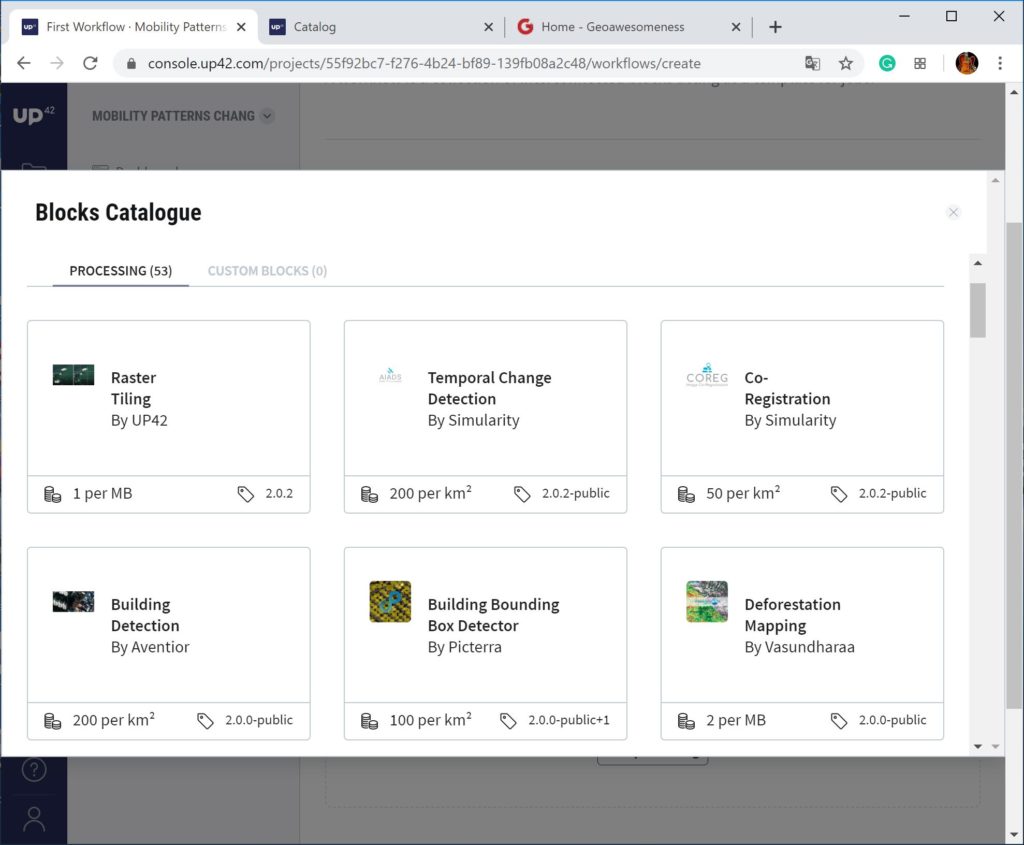Click 'By Aventior' author text

click(x=150, y=646)
